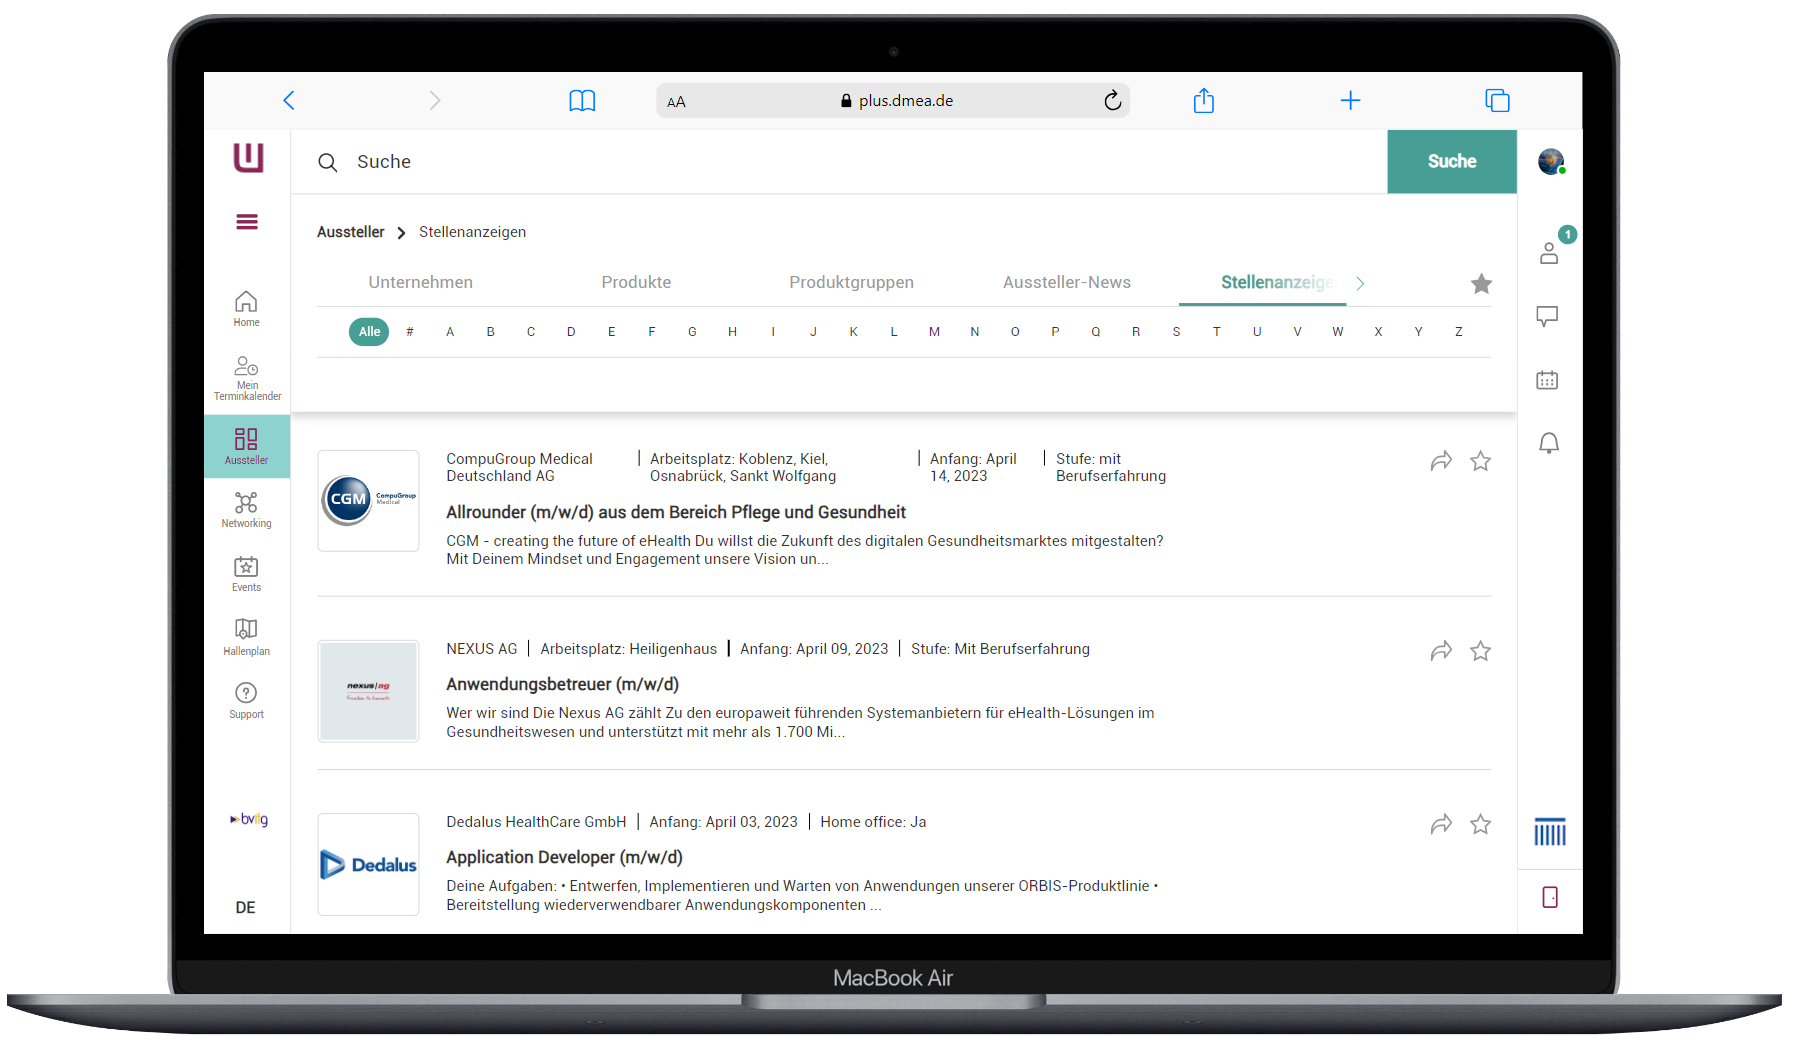Viewport: 1793px width, 1049px height.
Task: Open the Hallenplan floor map
Action: (x=246, y=636)
